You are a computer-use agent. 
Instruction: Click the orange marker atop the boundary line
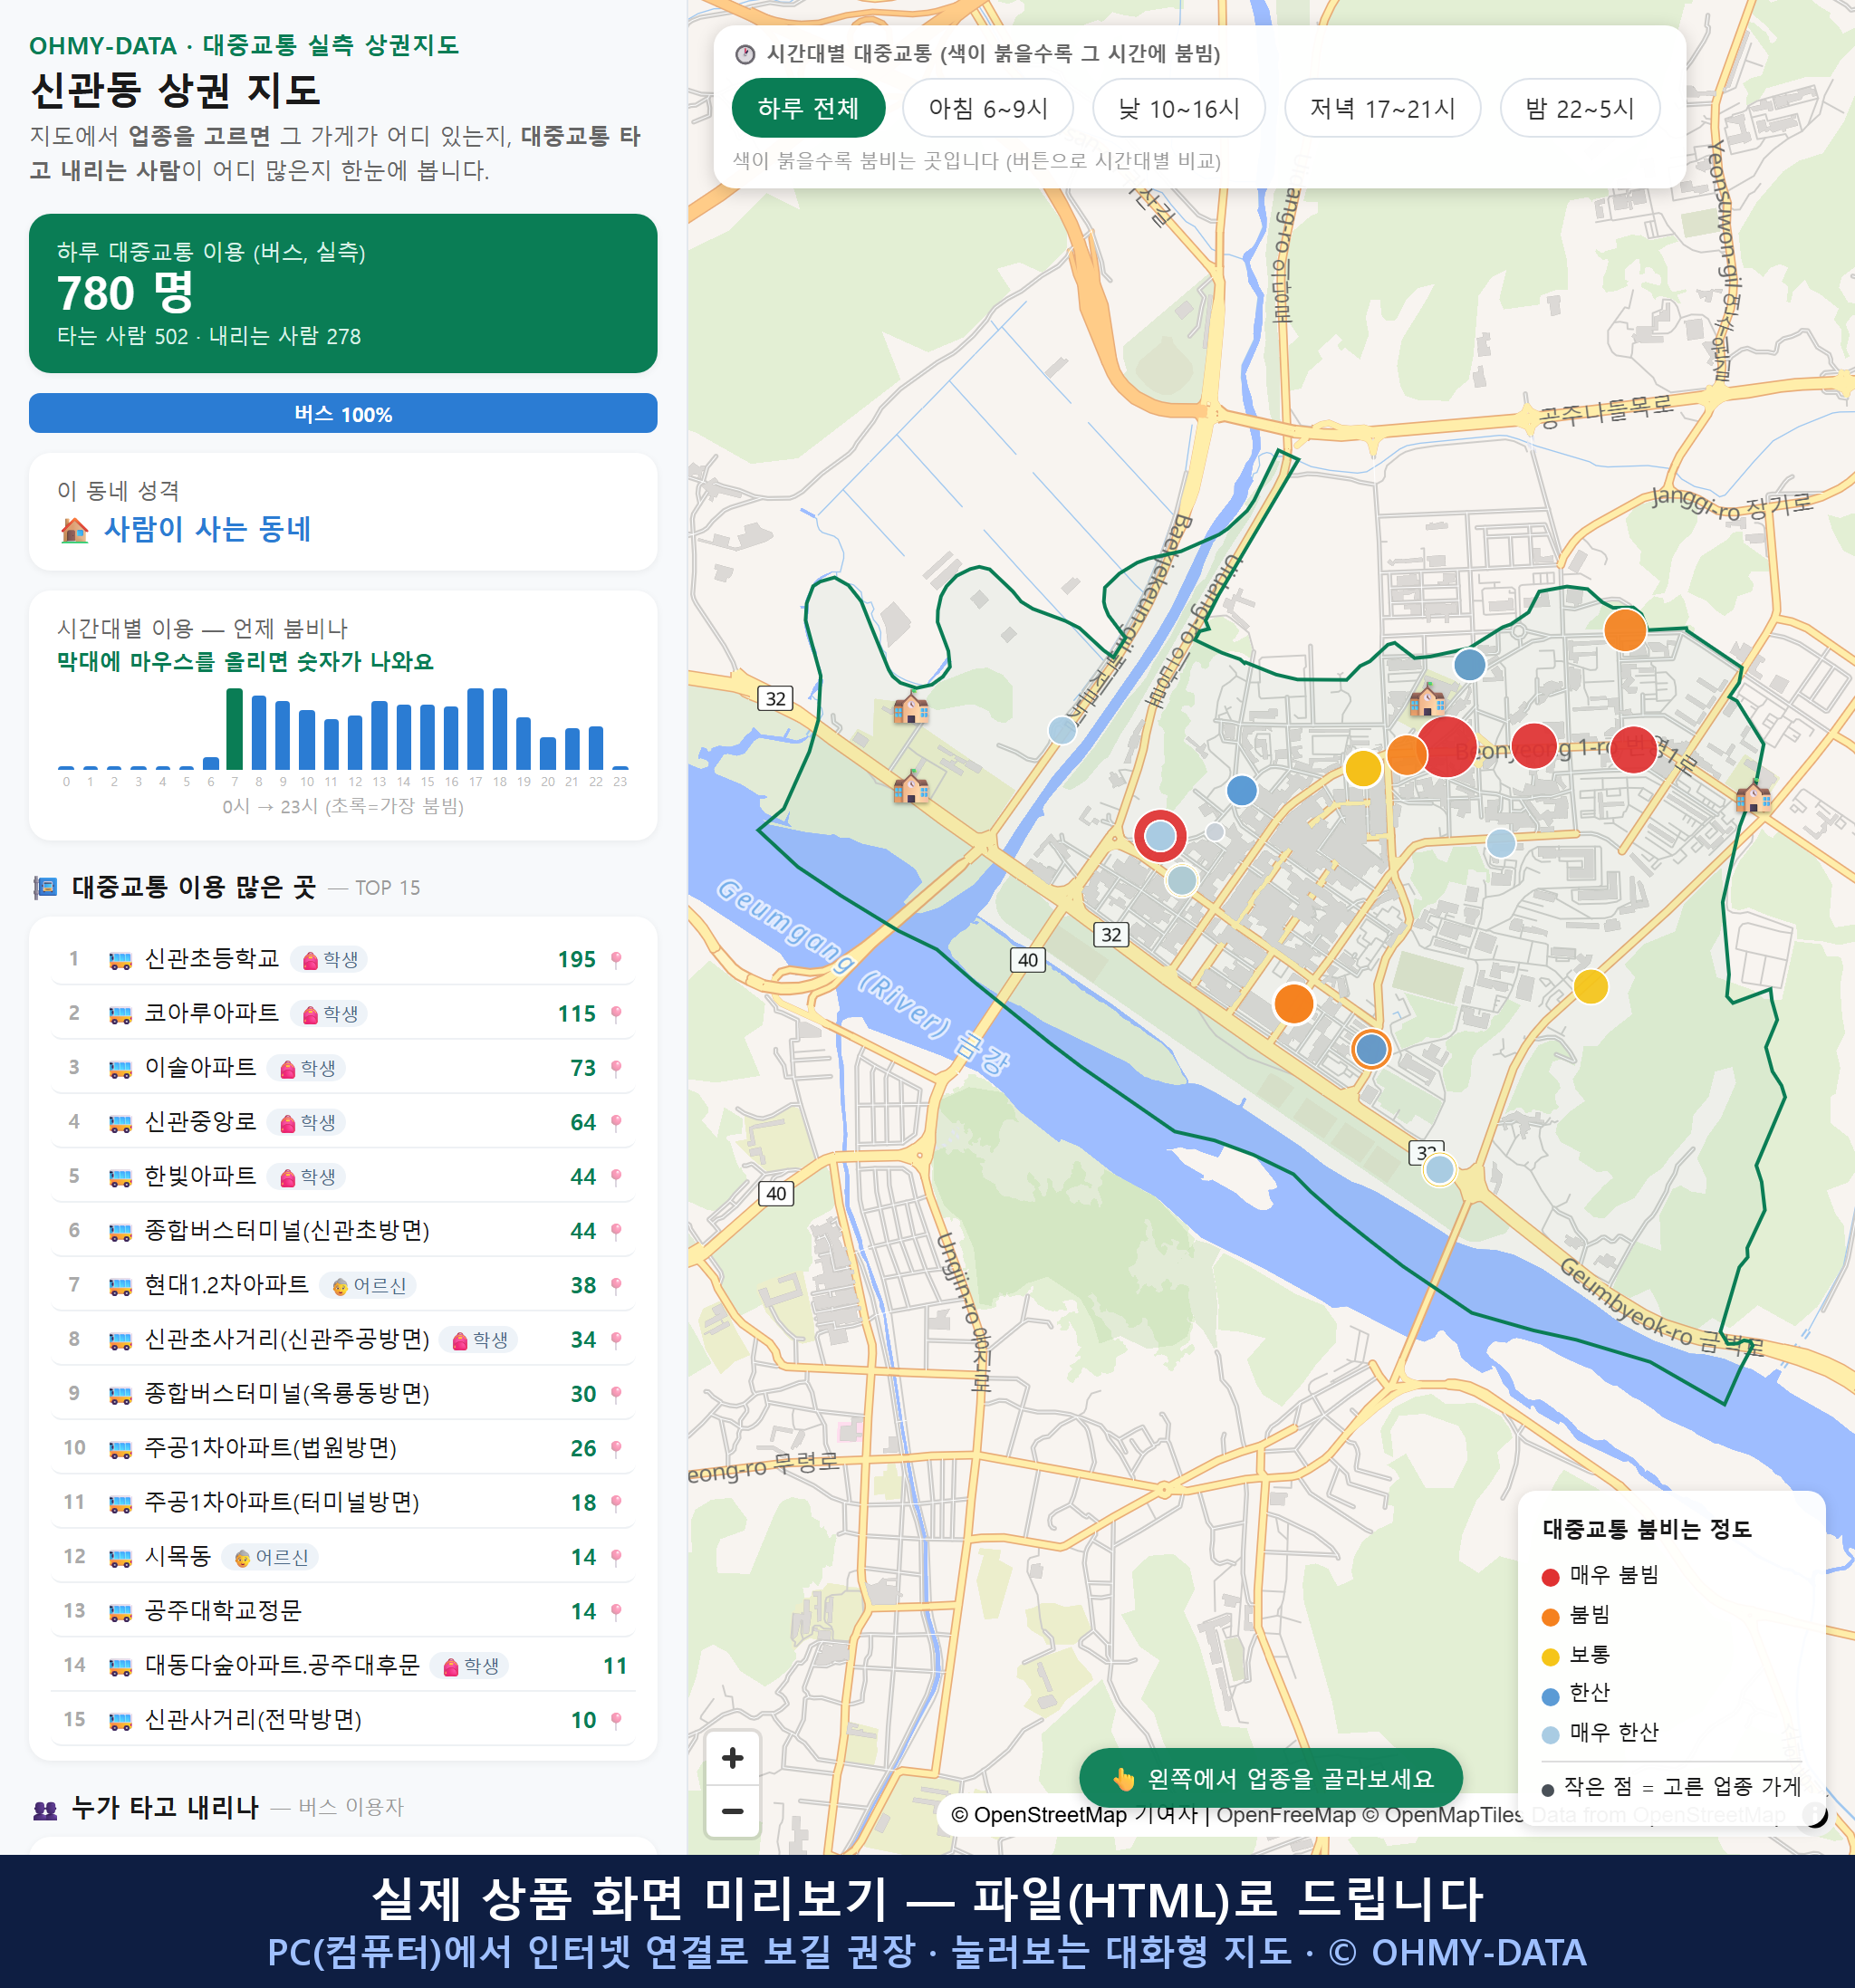pyautogui.click(x=1625, y=630)
